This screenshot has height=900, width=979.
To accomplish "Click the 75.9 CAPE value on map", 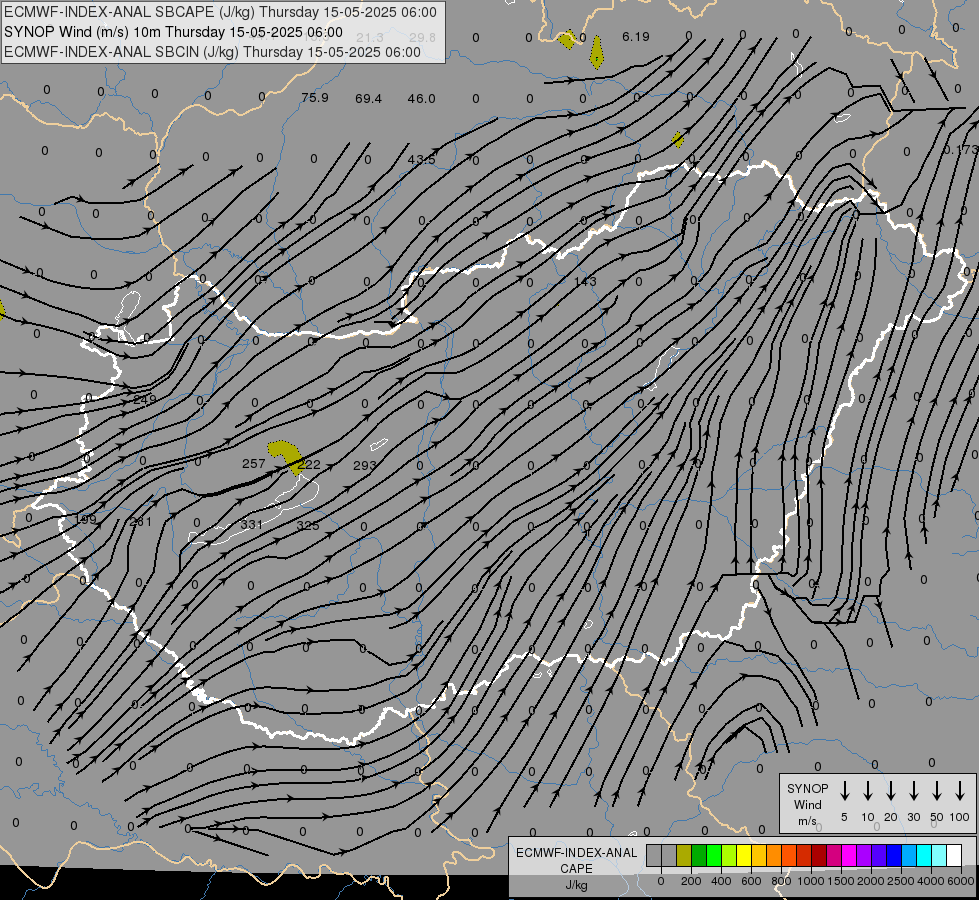I will pos(315,98).
